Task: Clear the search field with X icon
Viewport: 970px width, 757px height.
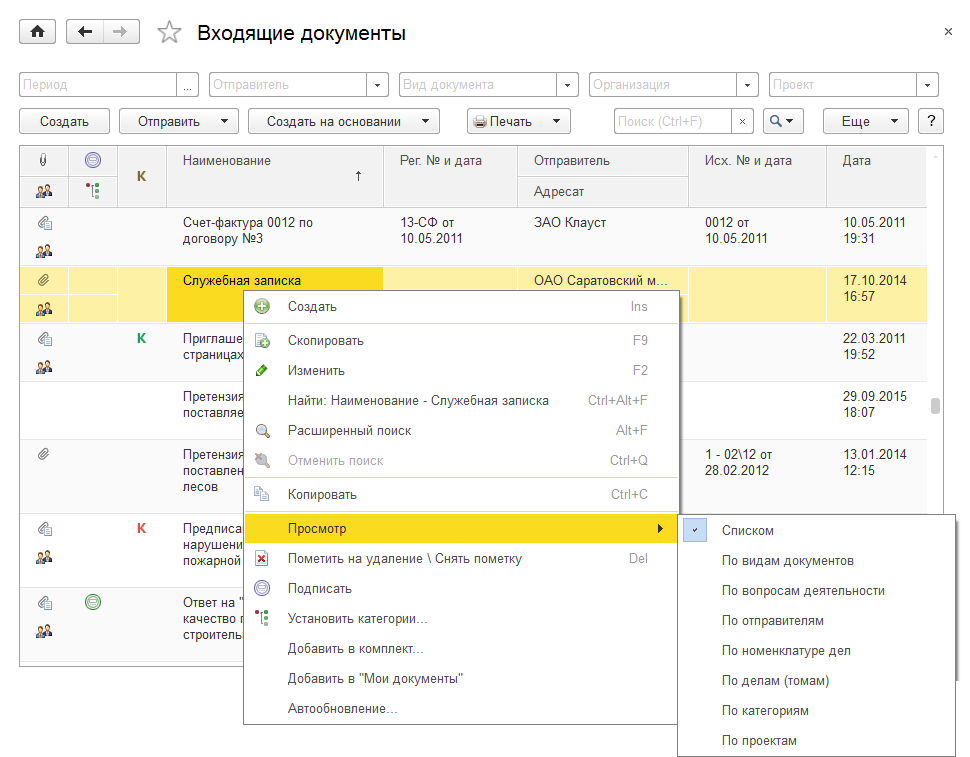Action: 742,121
